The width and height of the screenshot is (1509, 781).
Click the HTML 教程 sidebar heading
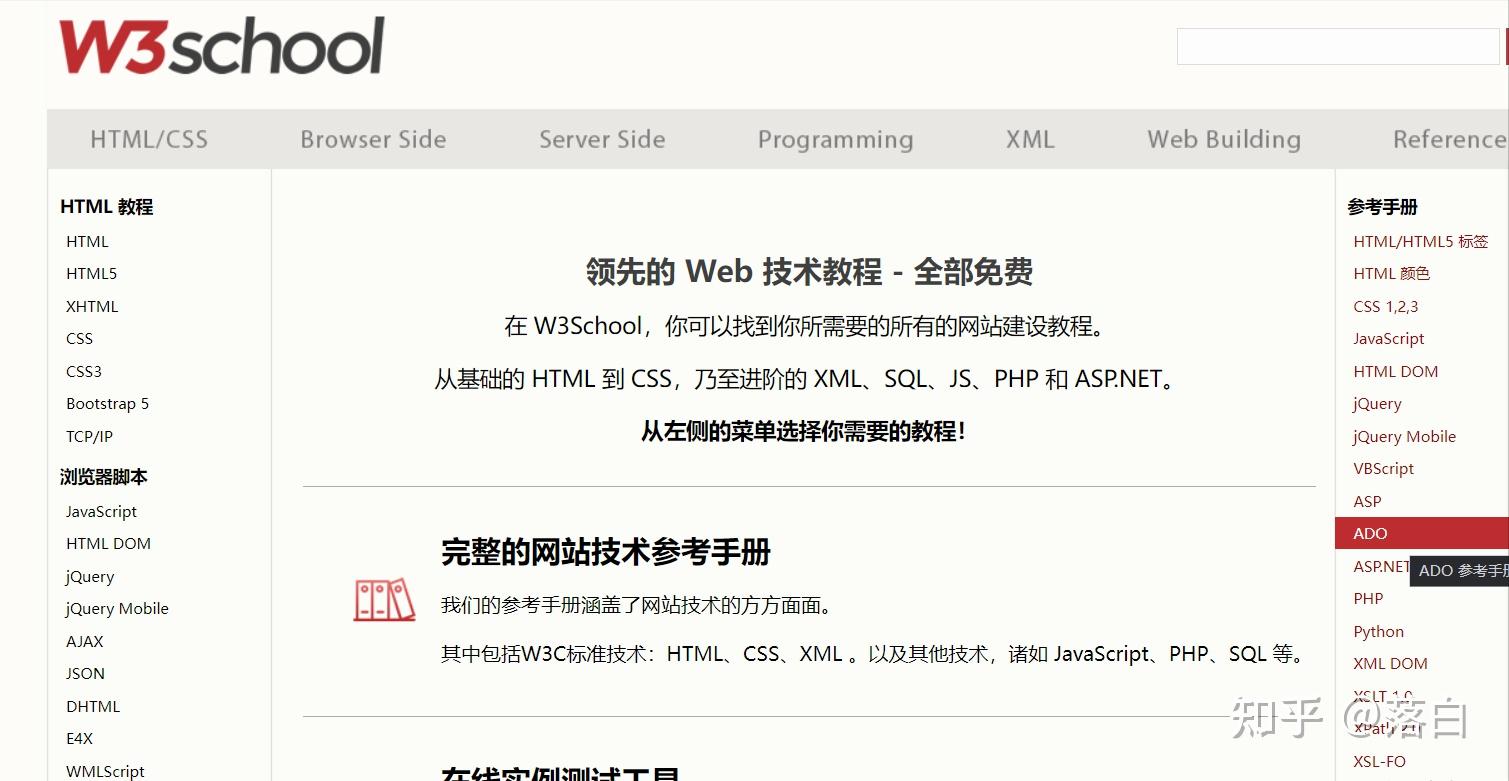point(106,206)
